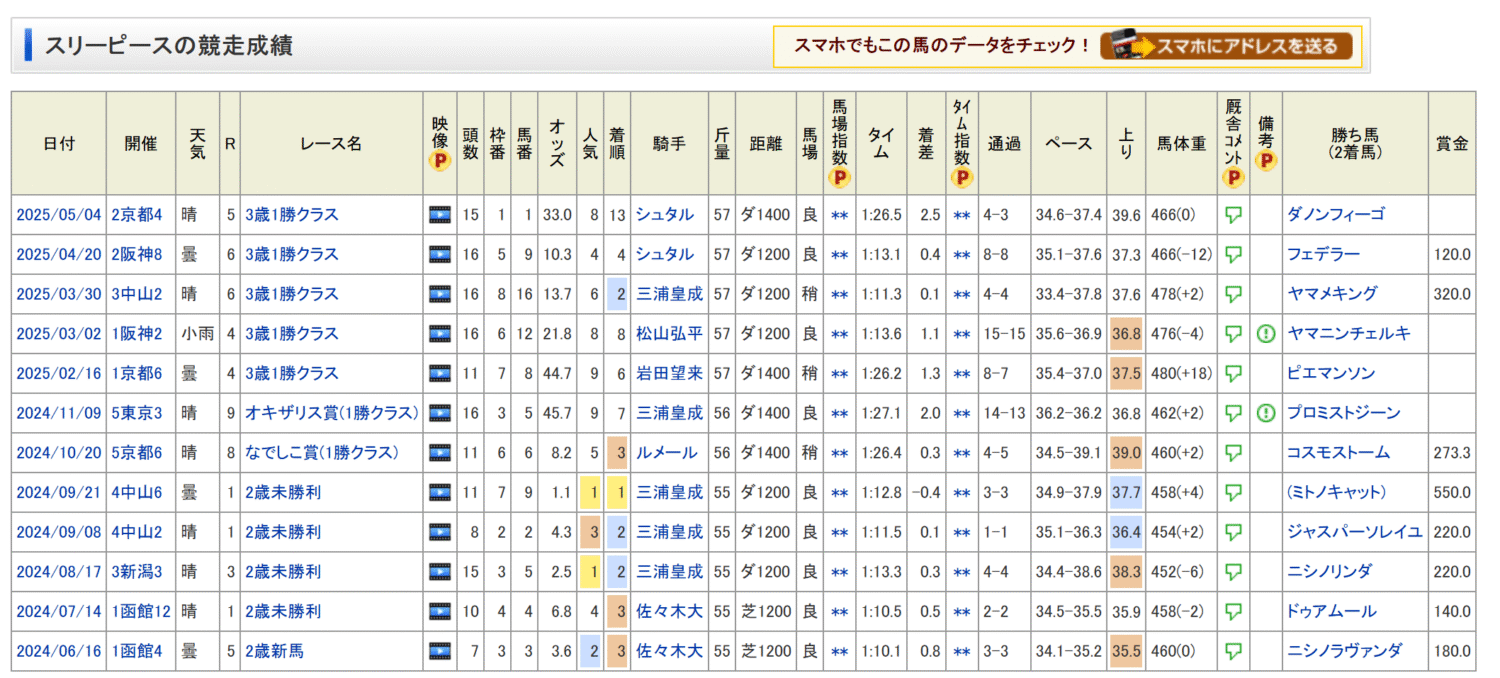This screenshot has width=1500, height=678.
Task: Open track index ** link in 2025/05/04 row
Action: tap(840, 216)
